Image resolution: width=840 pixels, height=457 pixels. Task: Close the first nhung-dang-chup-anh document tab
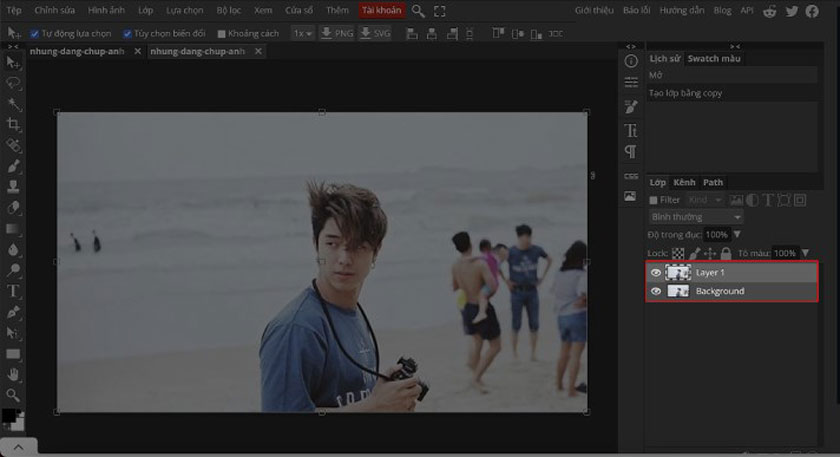point(138,51)
